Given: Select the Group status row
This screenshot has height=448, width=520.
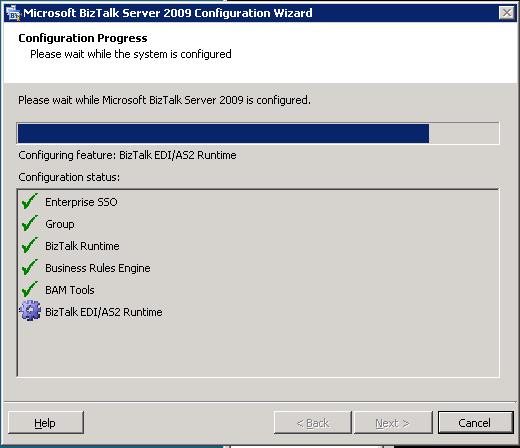Looking at the screenshot, I should click(x=258, y=224).
